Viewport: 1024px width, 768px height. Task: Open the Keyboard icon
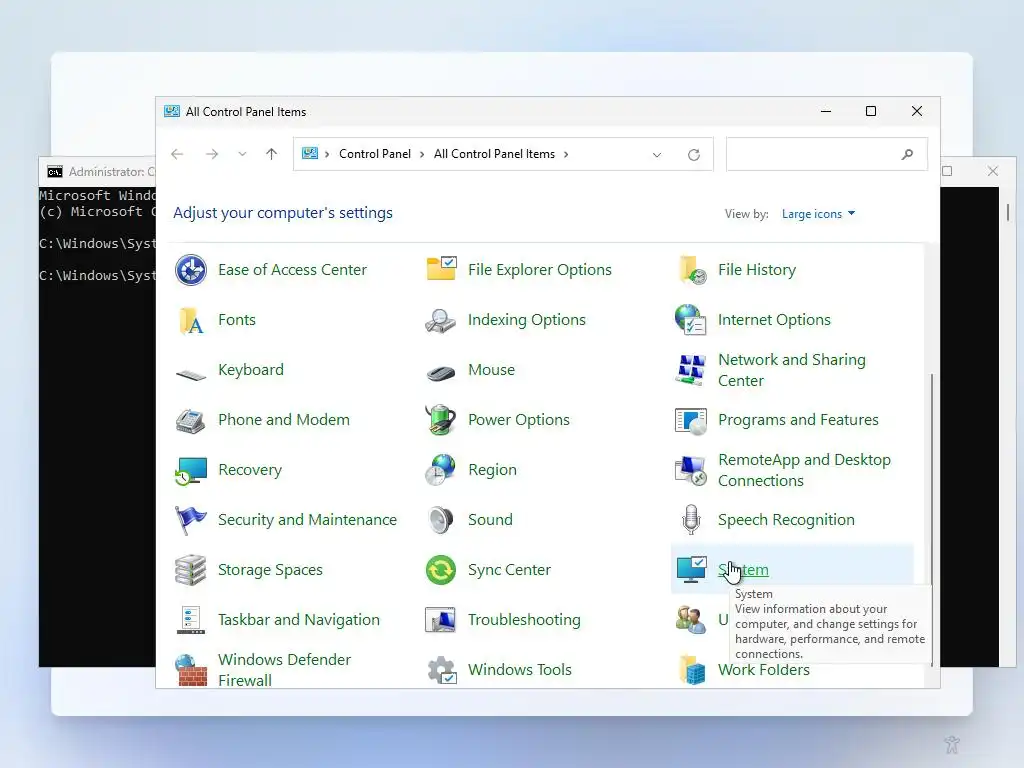pos(191,374)
